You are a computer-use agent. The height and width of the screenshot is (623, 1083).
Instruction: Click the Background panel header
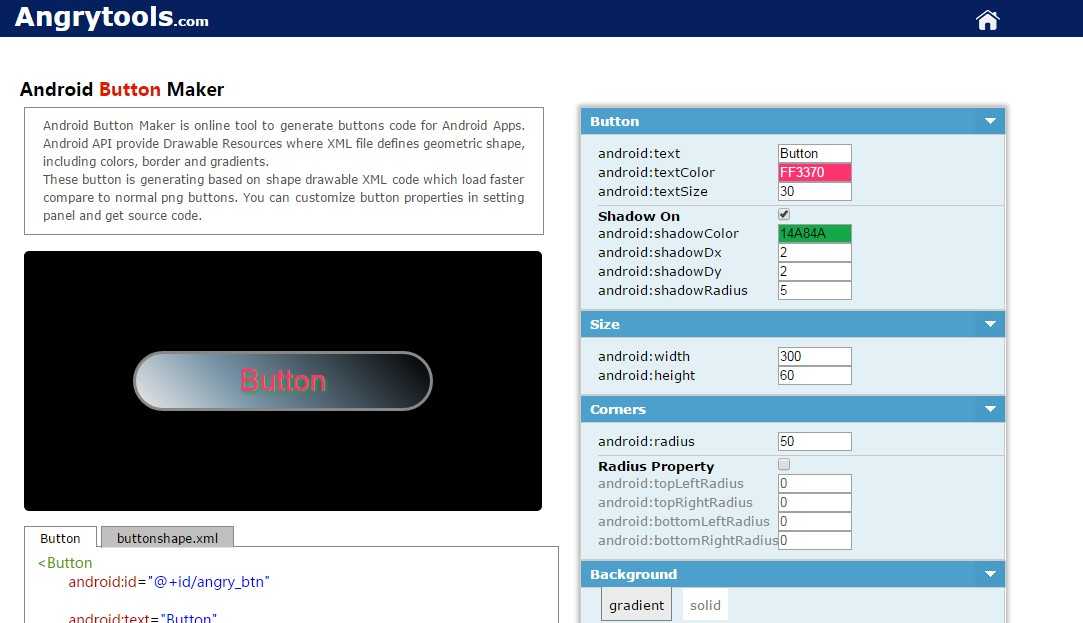[x=793, y=574]
